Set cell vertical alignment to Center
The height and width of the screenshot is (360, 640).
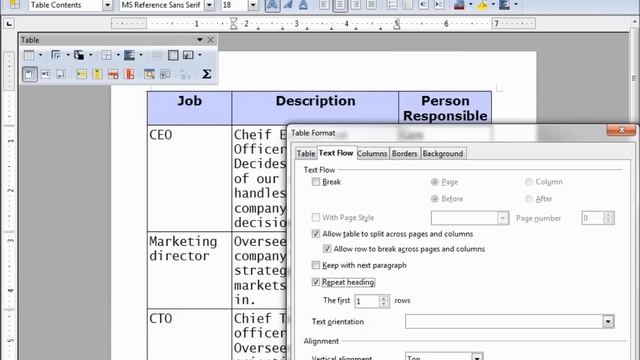[45, 74]
